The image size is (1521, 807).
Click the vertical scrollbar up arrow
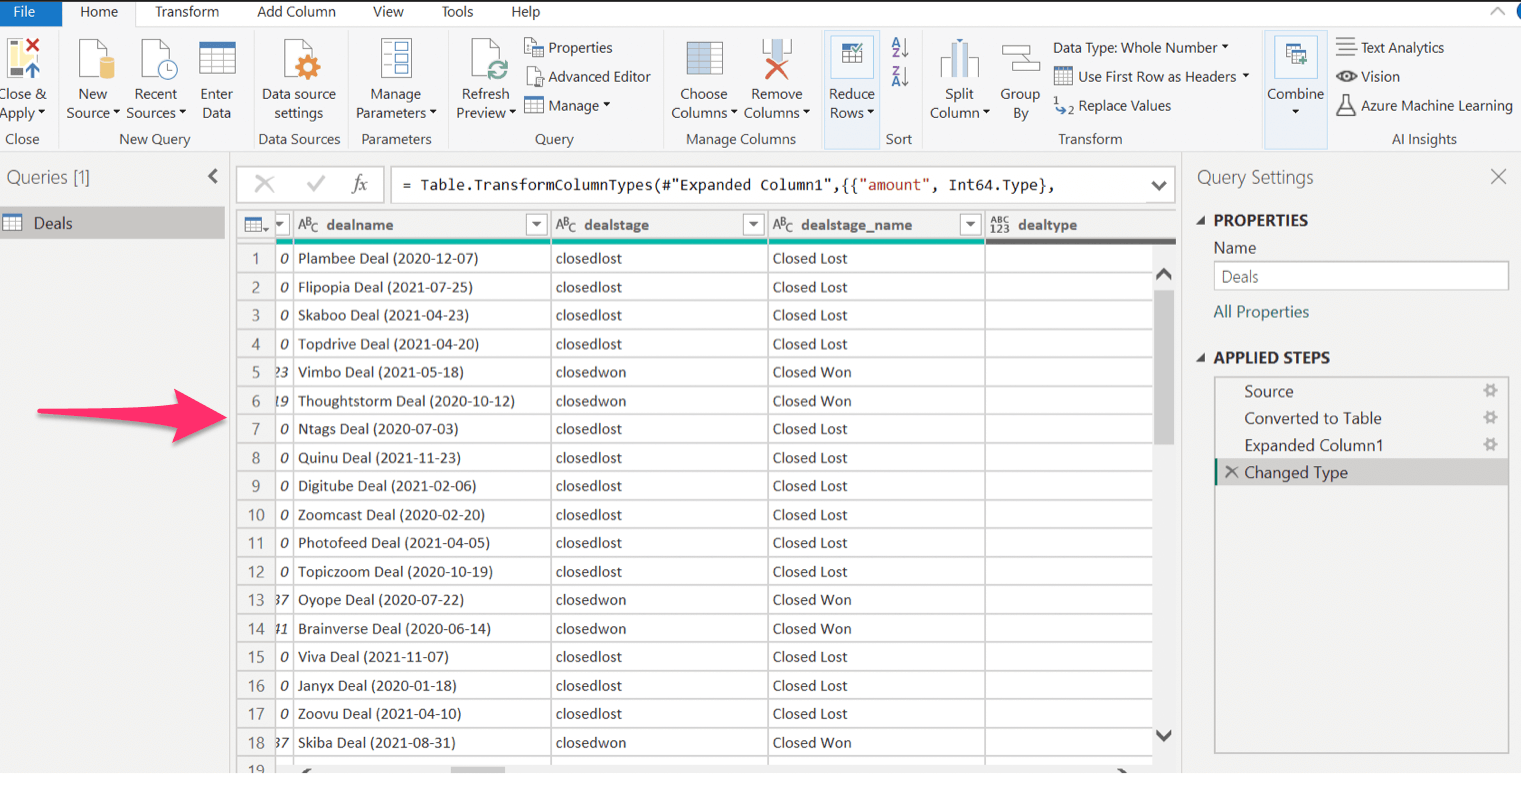[1164, 274]
